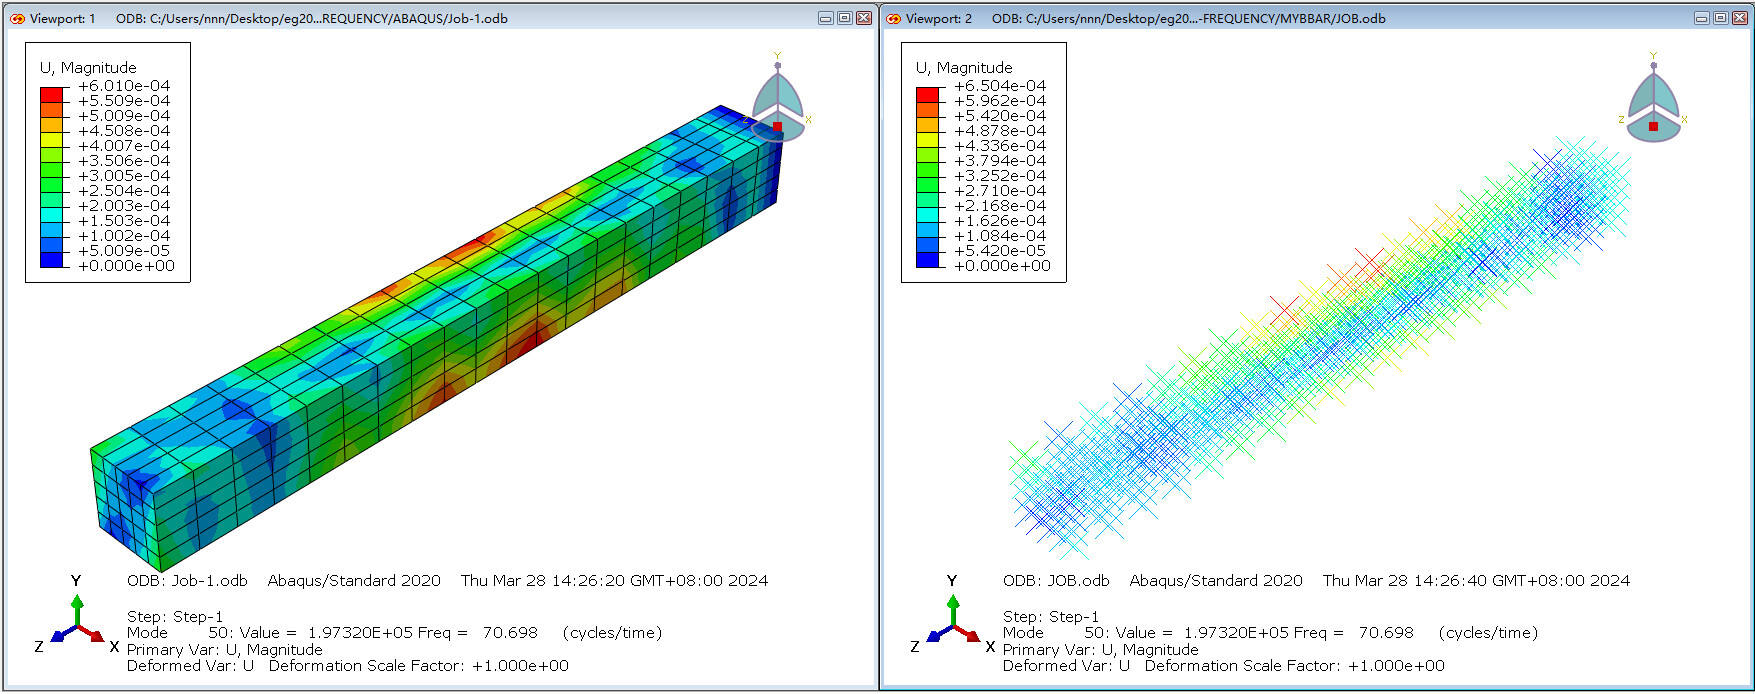Click Deformation Scale Factor text in Viewport 2

(1294, 666)
